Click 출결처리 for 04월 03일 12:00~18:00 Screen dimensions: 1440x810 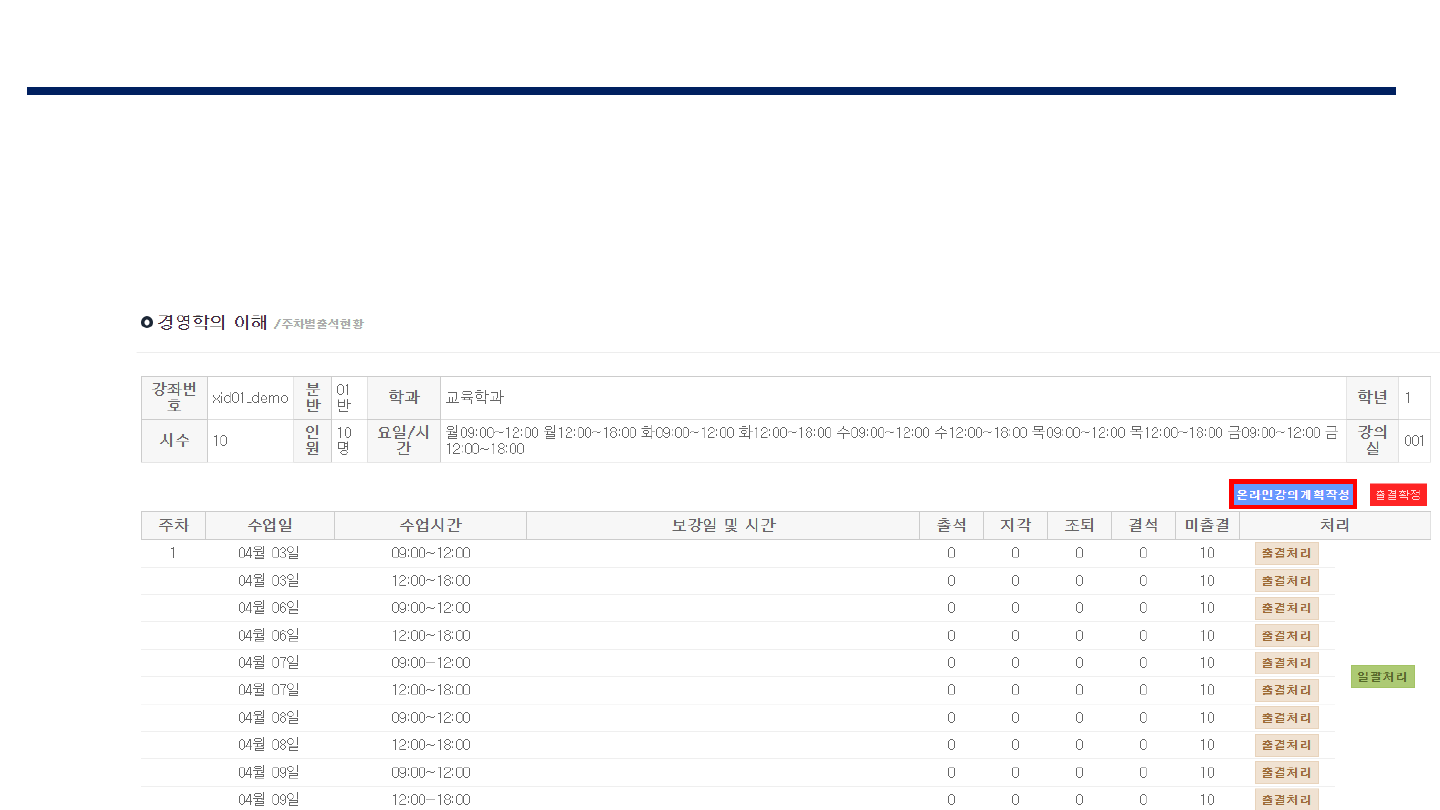click(x=1286, y=581)
